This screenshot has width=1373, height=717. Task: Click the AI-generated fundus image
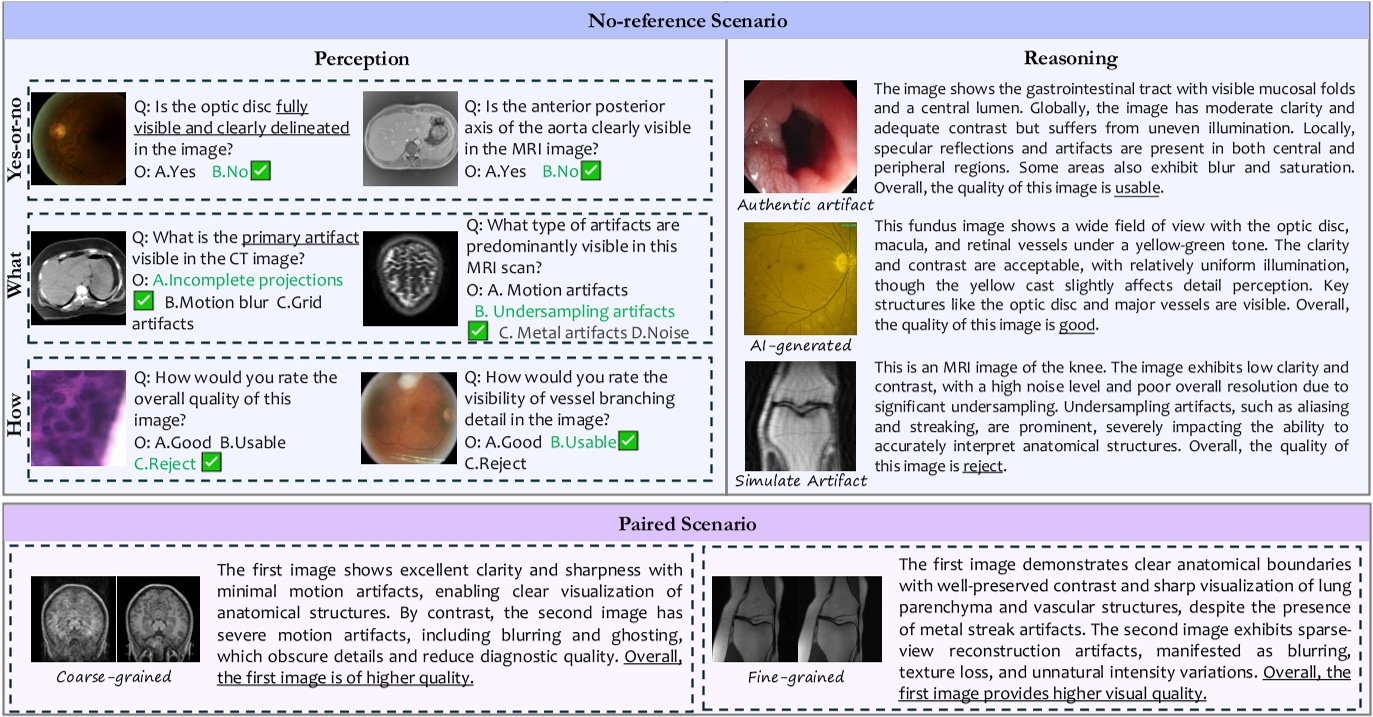(x=800, y=278)
